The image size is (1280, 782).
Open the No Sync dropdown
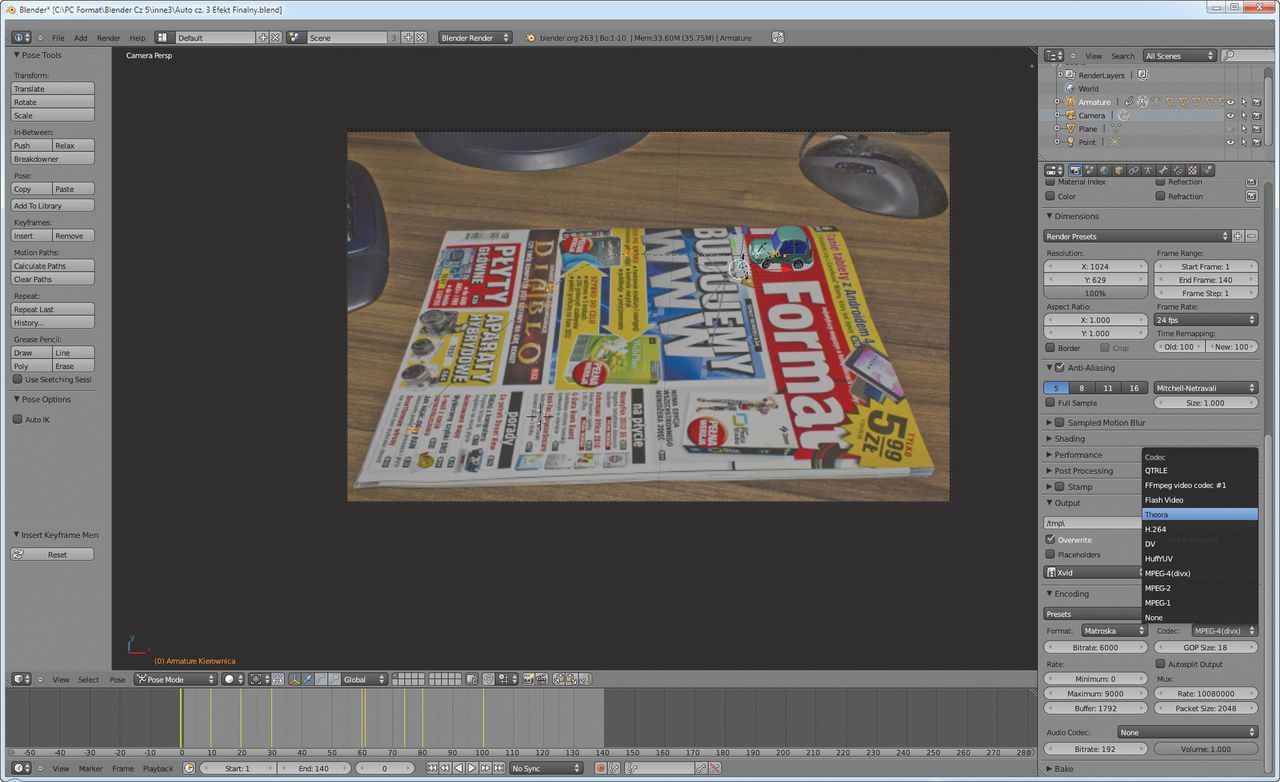click(546, 768)
